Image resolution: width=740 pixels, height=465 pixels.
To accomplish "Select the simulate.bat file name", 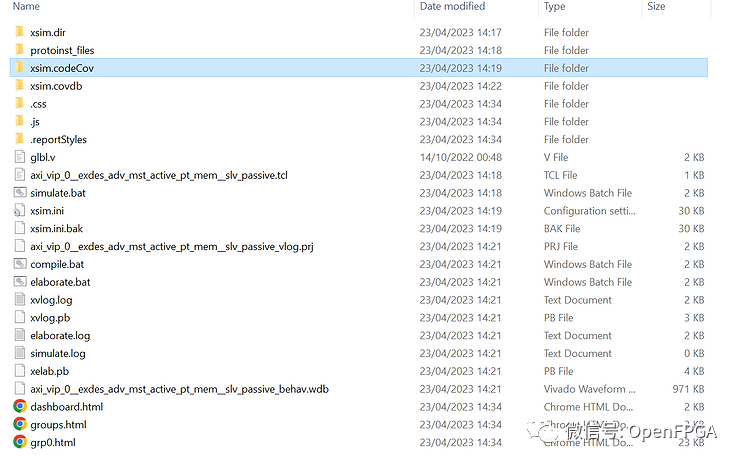I will click(58, 193).
